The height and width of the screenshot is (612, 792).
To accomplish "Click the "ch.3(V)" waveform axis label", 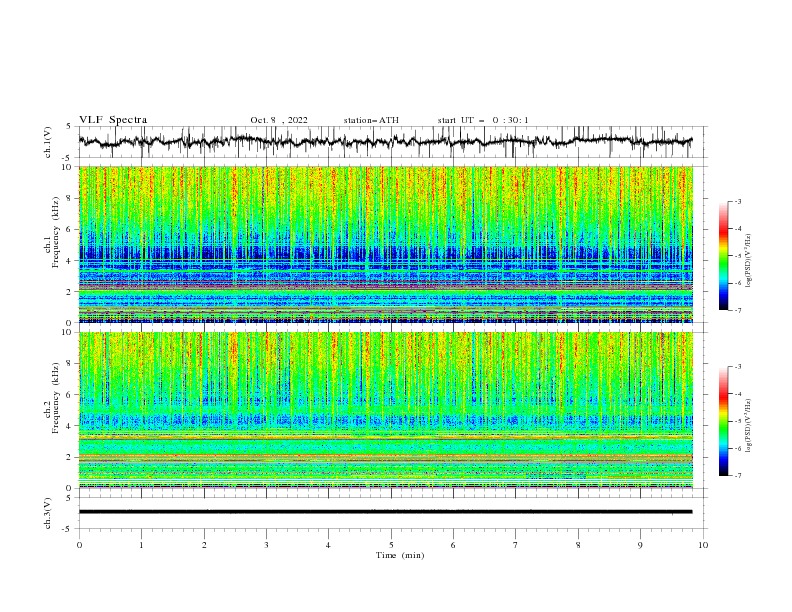I will pos(48,513).
